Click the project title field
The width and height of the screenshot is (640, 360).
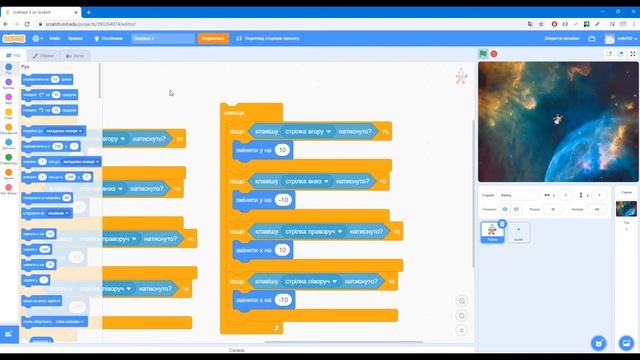(163, 38)
